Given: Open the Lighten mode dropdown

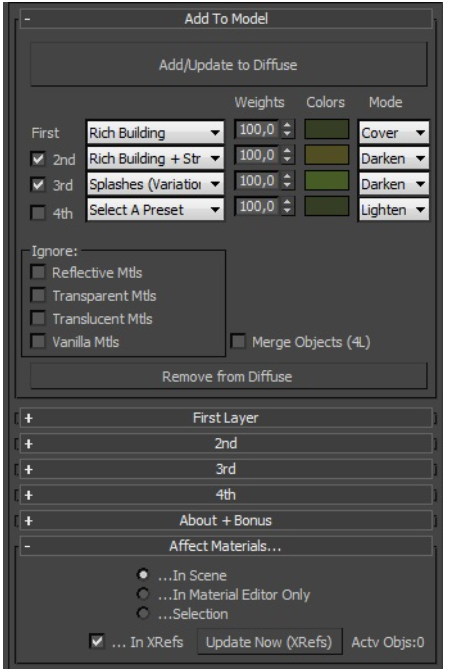Looking at the screenshot, I should point(393,210).
